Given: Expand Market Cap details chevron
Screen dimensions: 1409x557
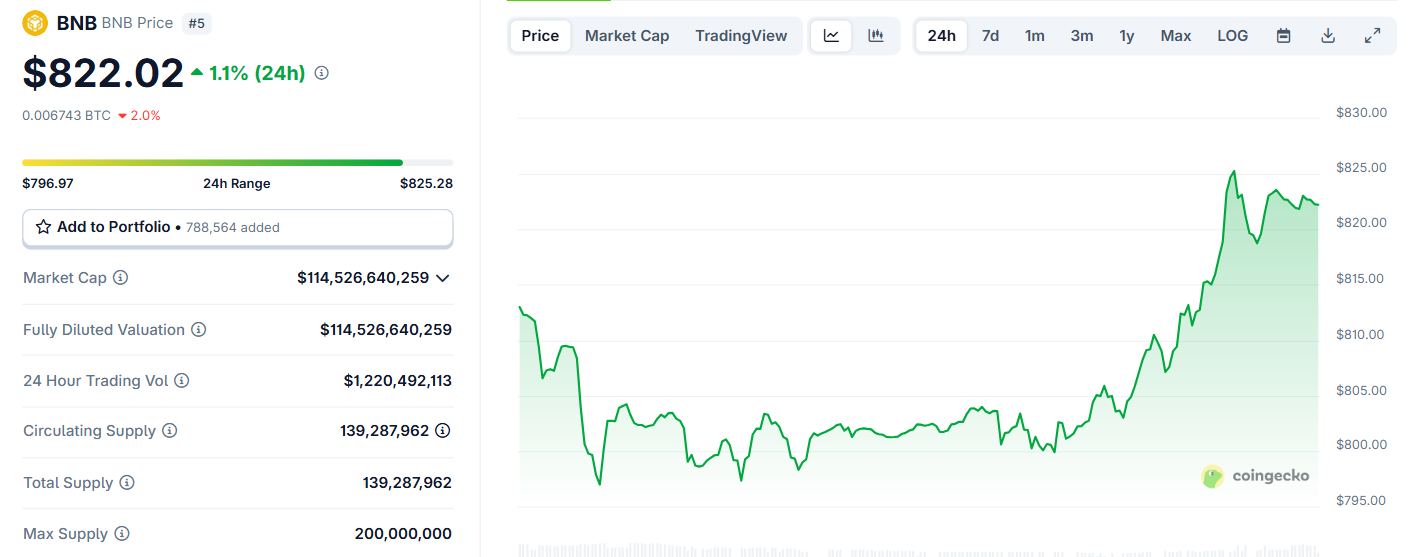Looking at the screenshot, I should click(x=443, y=278).
